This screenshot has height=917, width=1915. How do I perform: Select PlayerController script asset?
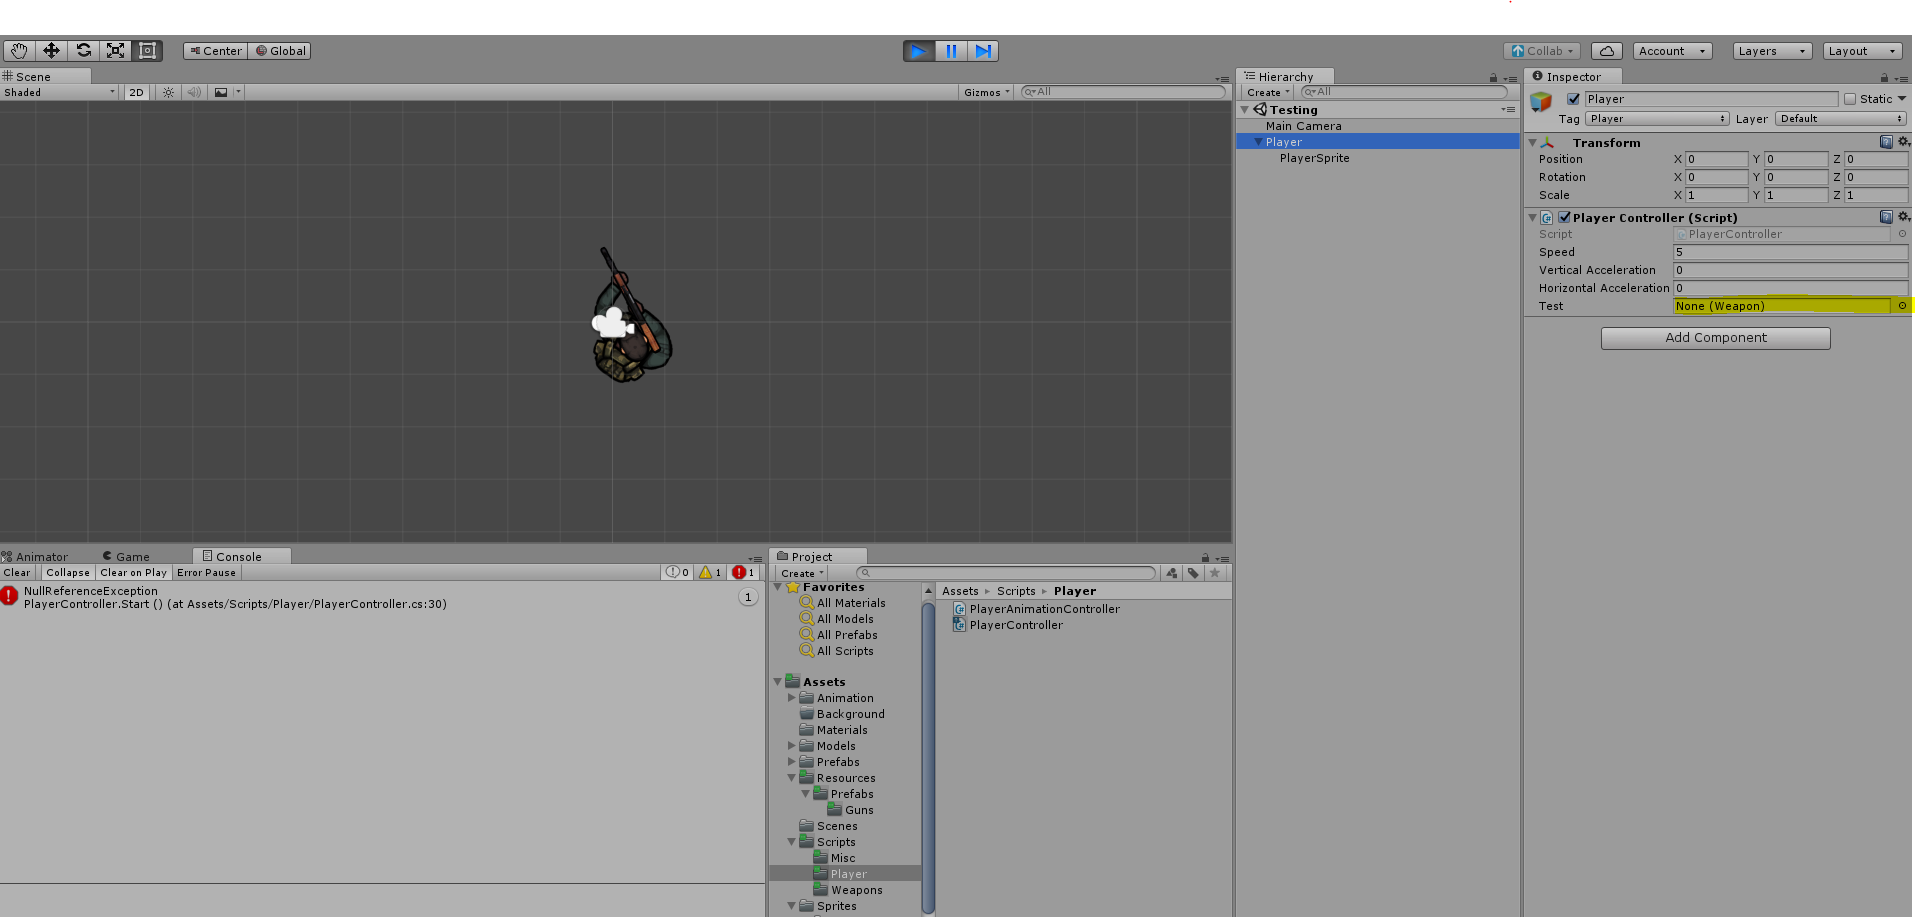pos(1016,625)
